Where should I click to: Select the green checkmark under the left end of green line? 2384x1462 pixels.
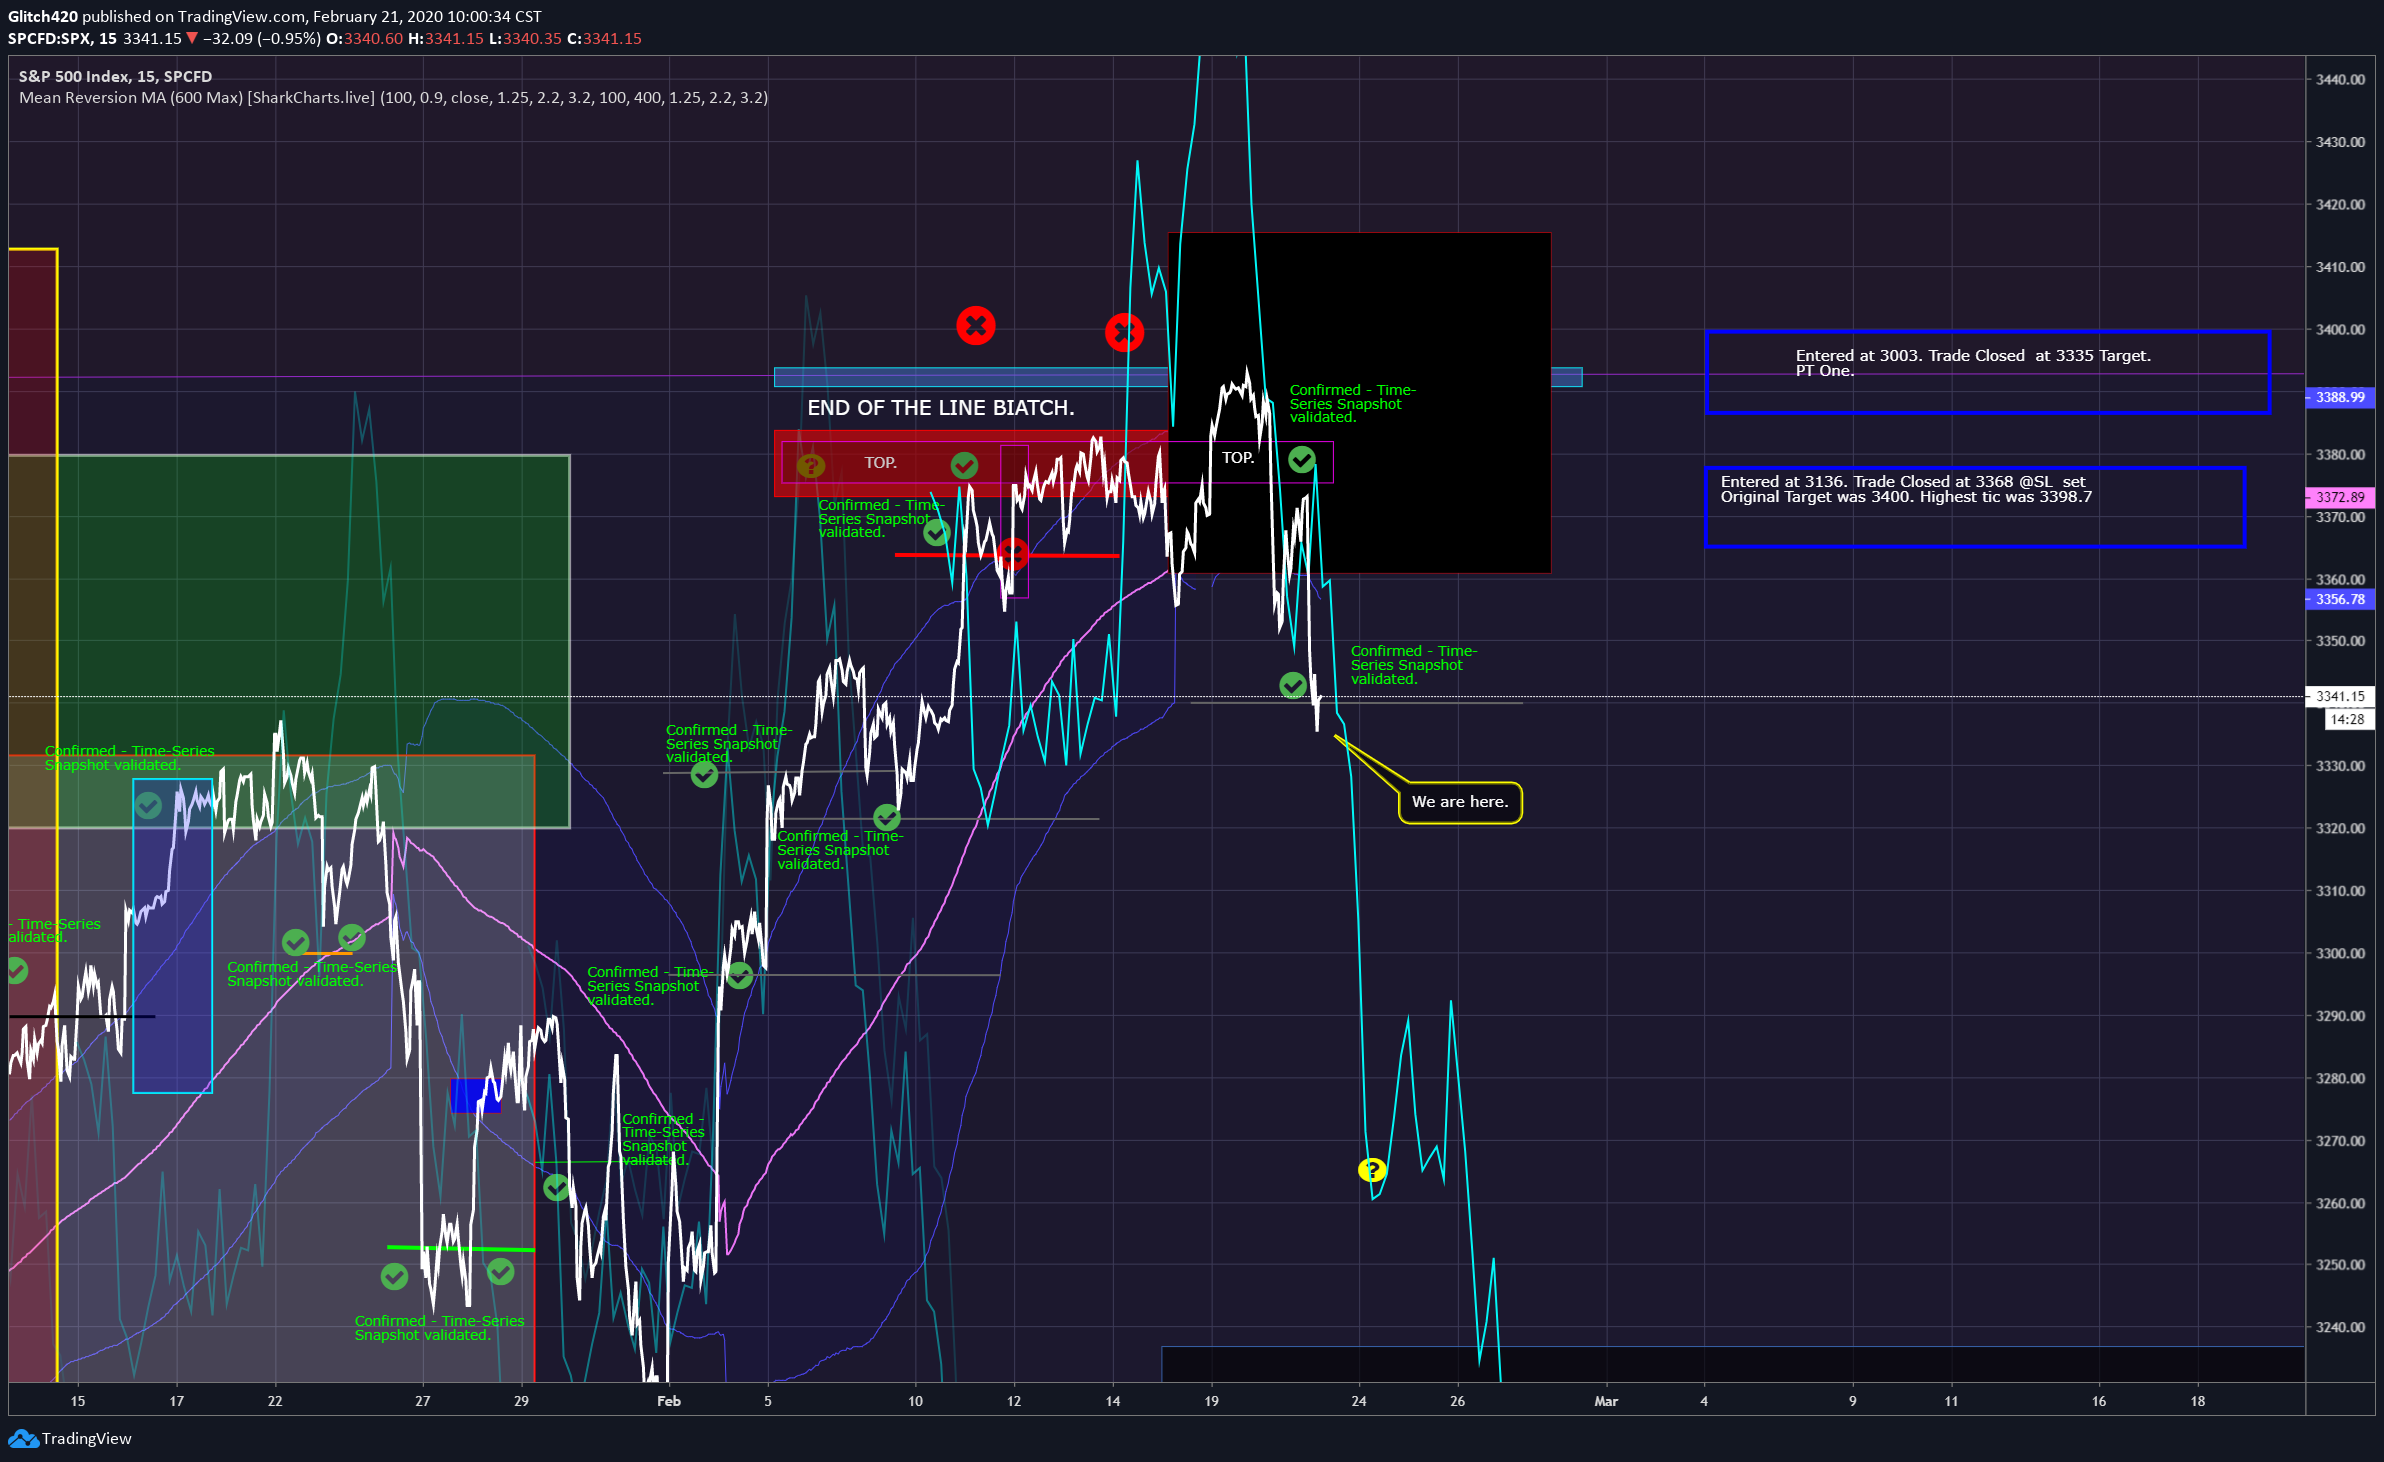(x=394, y=1276)
